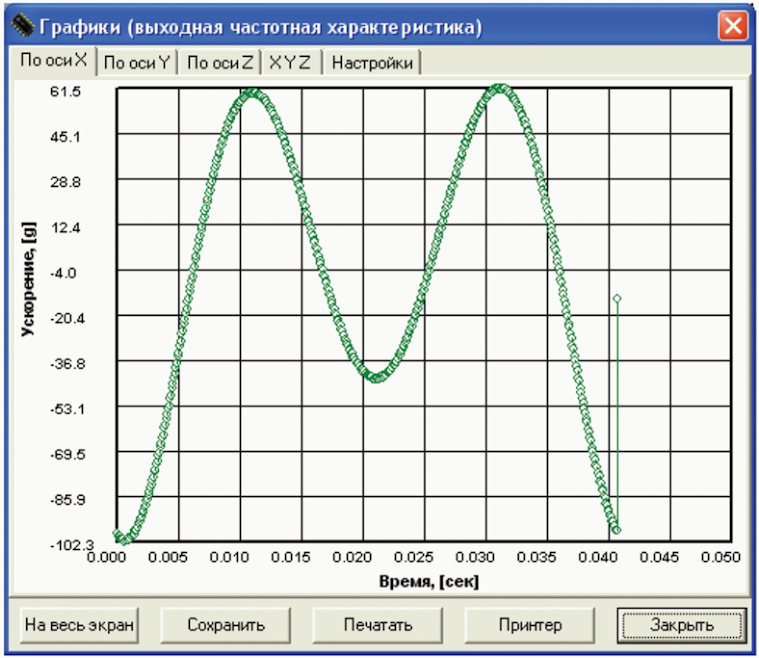The width and height of the screenshot is (759, 658).
Task: Click the first curve peak near 0.010
Action: [x=252, y=93]
